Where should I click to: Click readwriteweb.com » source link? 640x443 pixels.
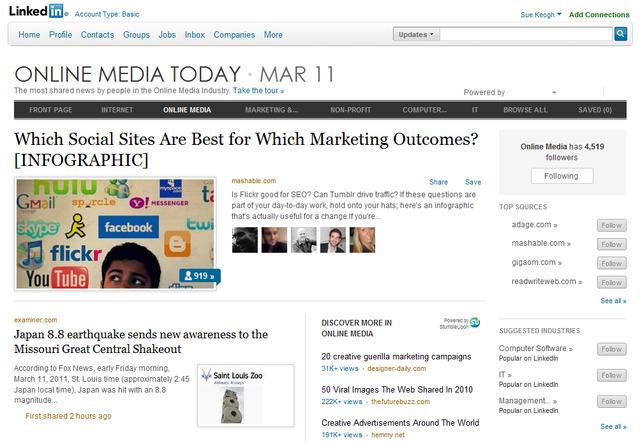(547, 281)
